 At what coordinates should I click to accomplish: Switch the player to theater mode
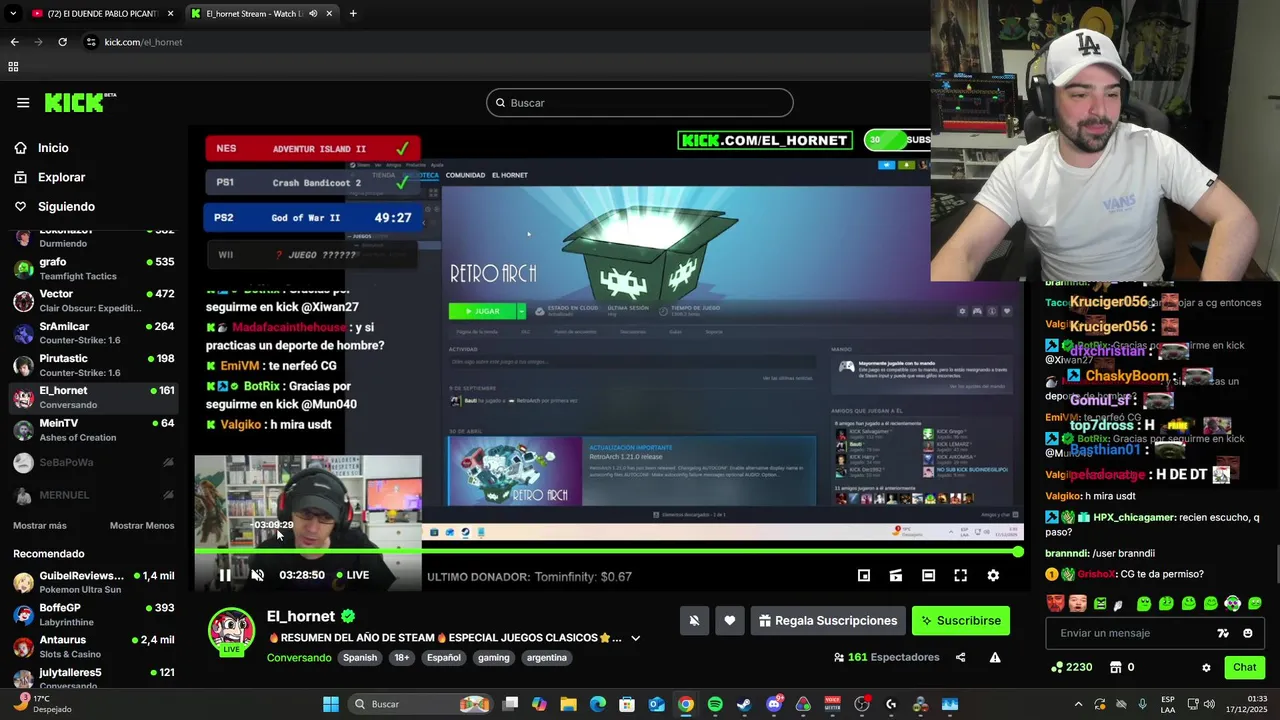click(x=928, y=575)
